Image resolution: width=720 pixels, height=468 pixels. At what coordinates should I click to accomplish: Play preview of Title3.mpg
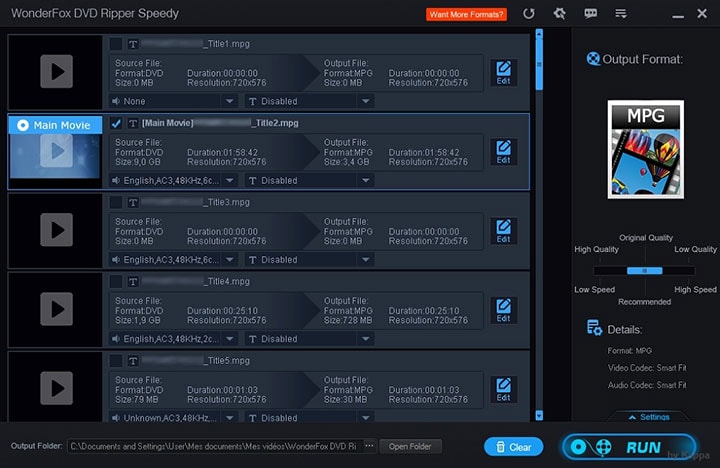pyautogui.click(x=56, y=230)
